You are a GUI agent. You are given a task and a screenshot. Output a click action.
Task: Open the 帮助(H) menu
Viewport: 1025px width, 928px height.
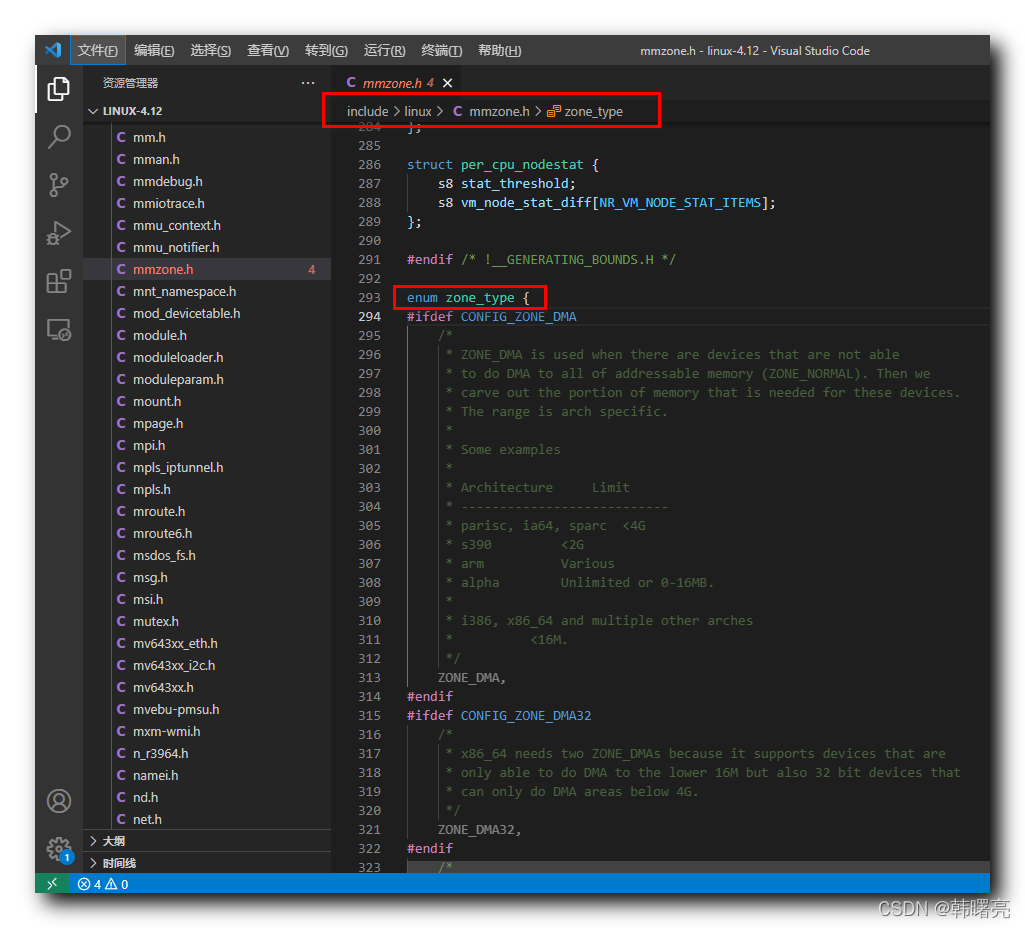point(499,50)
